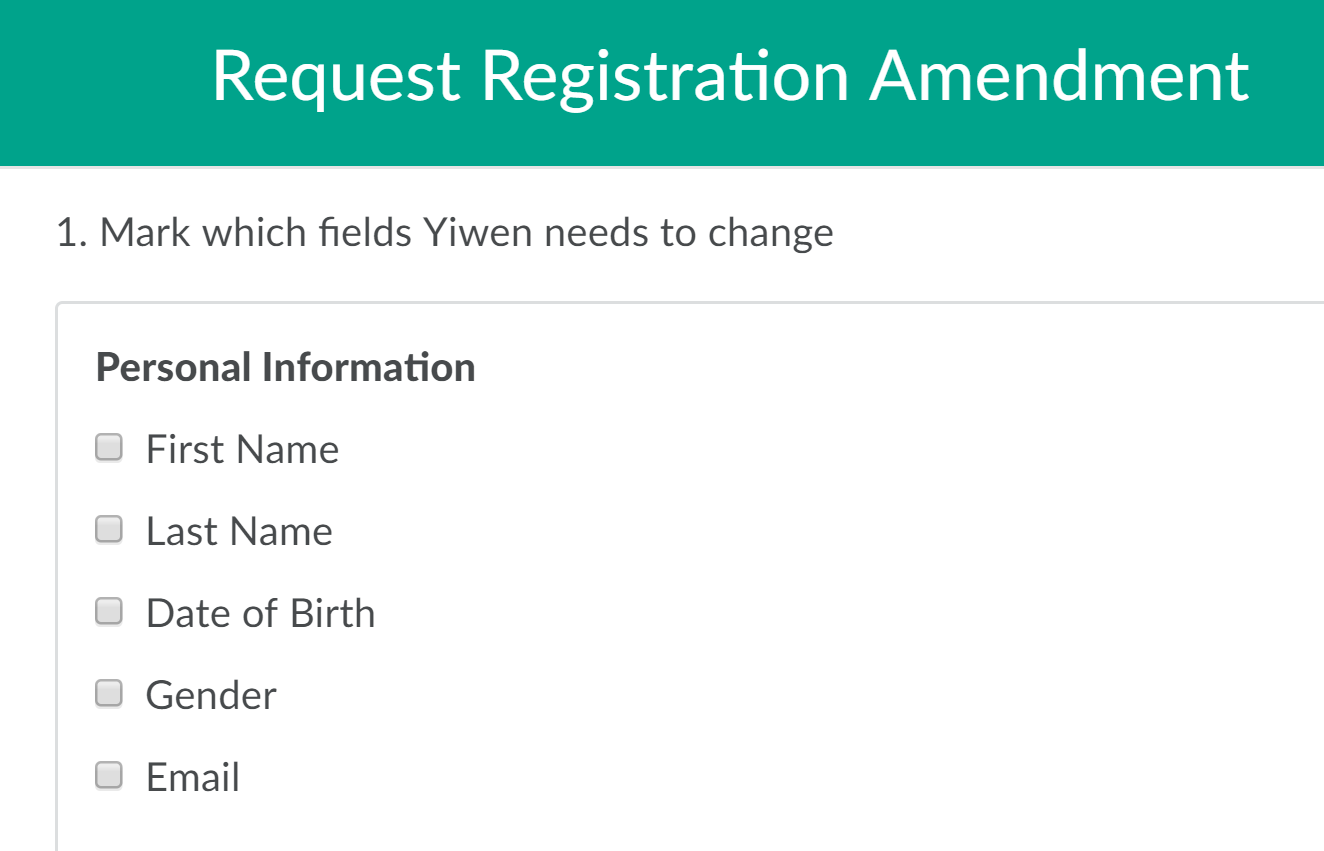1324x851 pixels.
Task: Click the "Last Name" label text
Action: pos(239,532)
